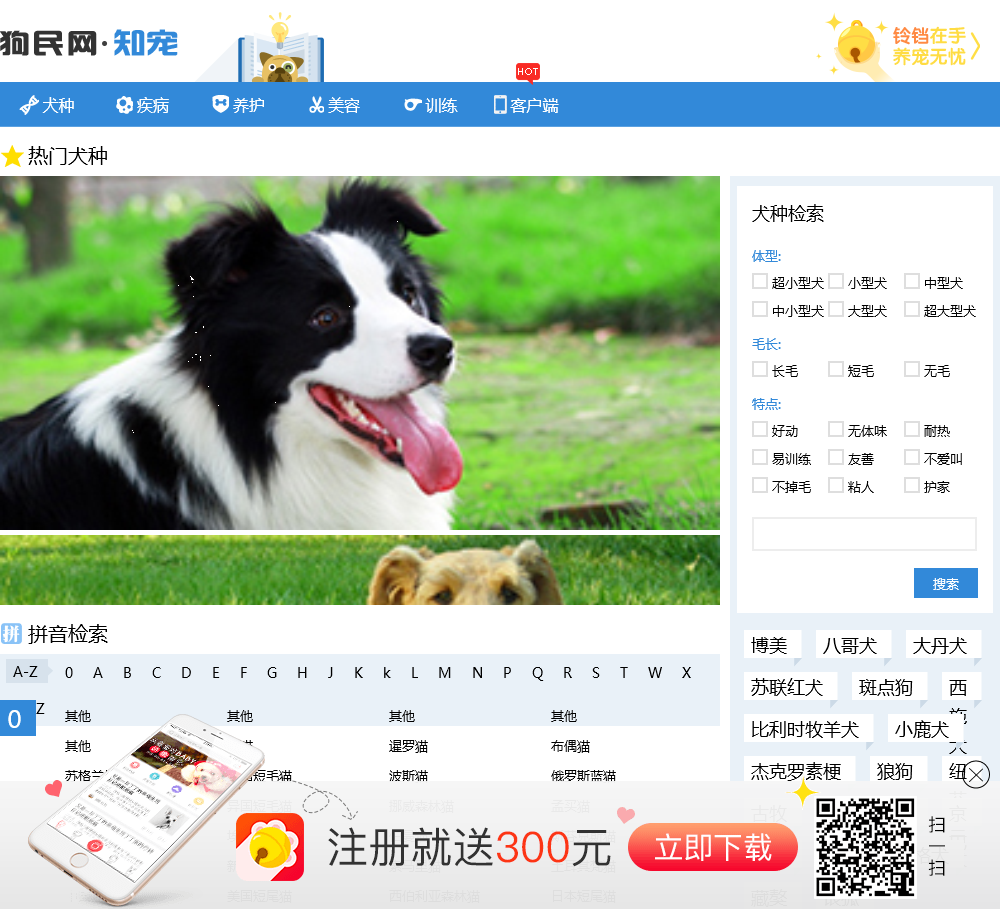Open the 疾病 nav menu item
Image resolution: width=1000 pixels, height=909 pixels.
(142, 105)
